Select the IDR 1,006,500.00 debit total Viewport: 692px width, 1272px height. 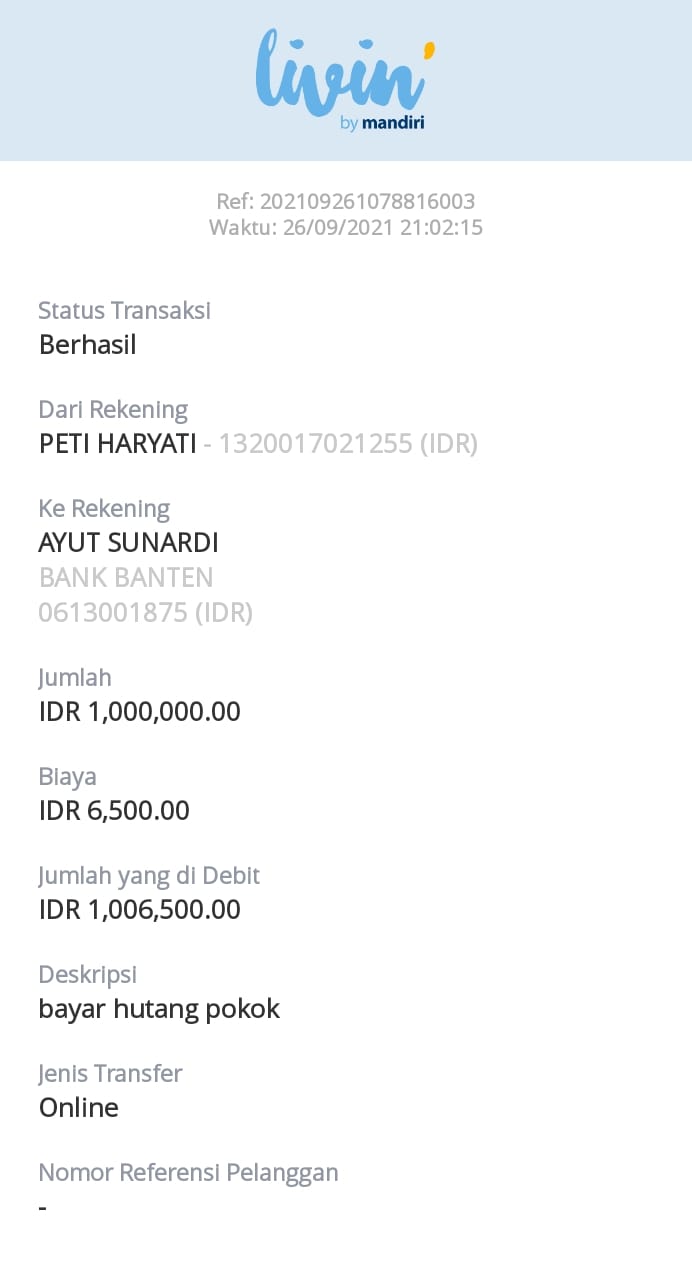pos(140,910)
